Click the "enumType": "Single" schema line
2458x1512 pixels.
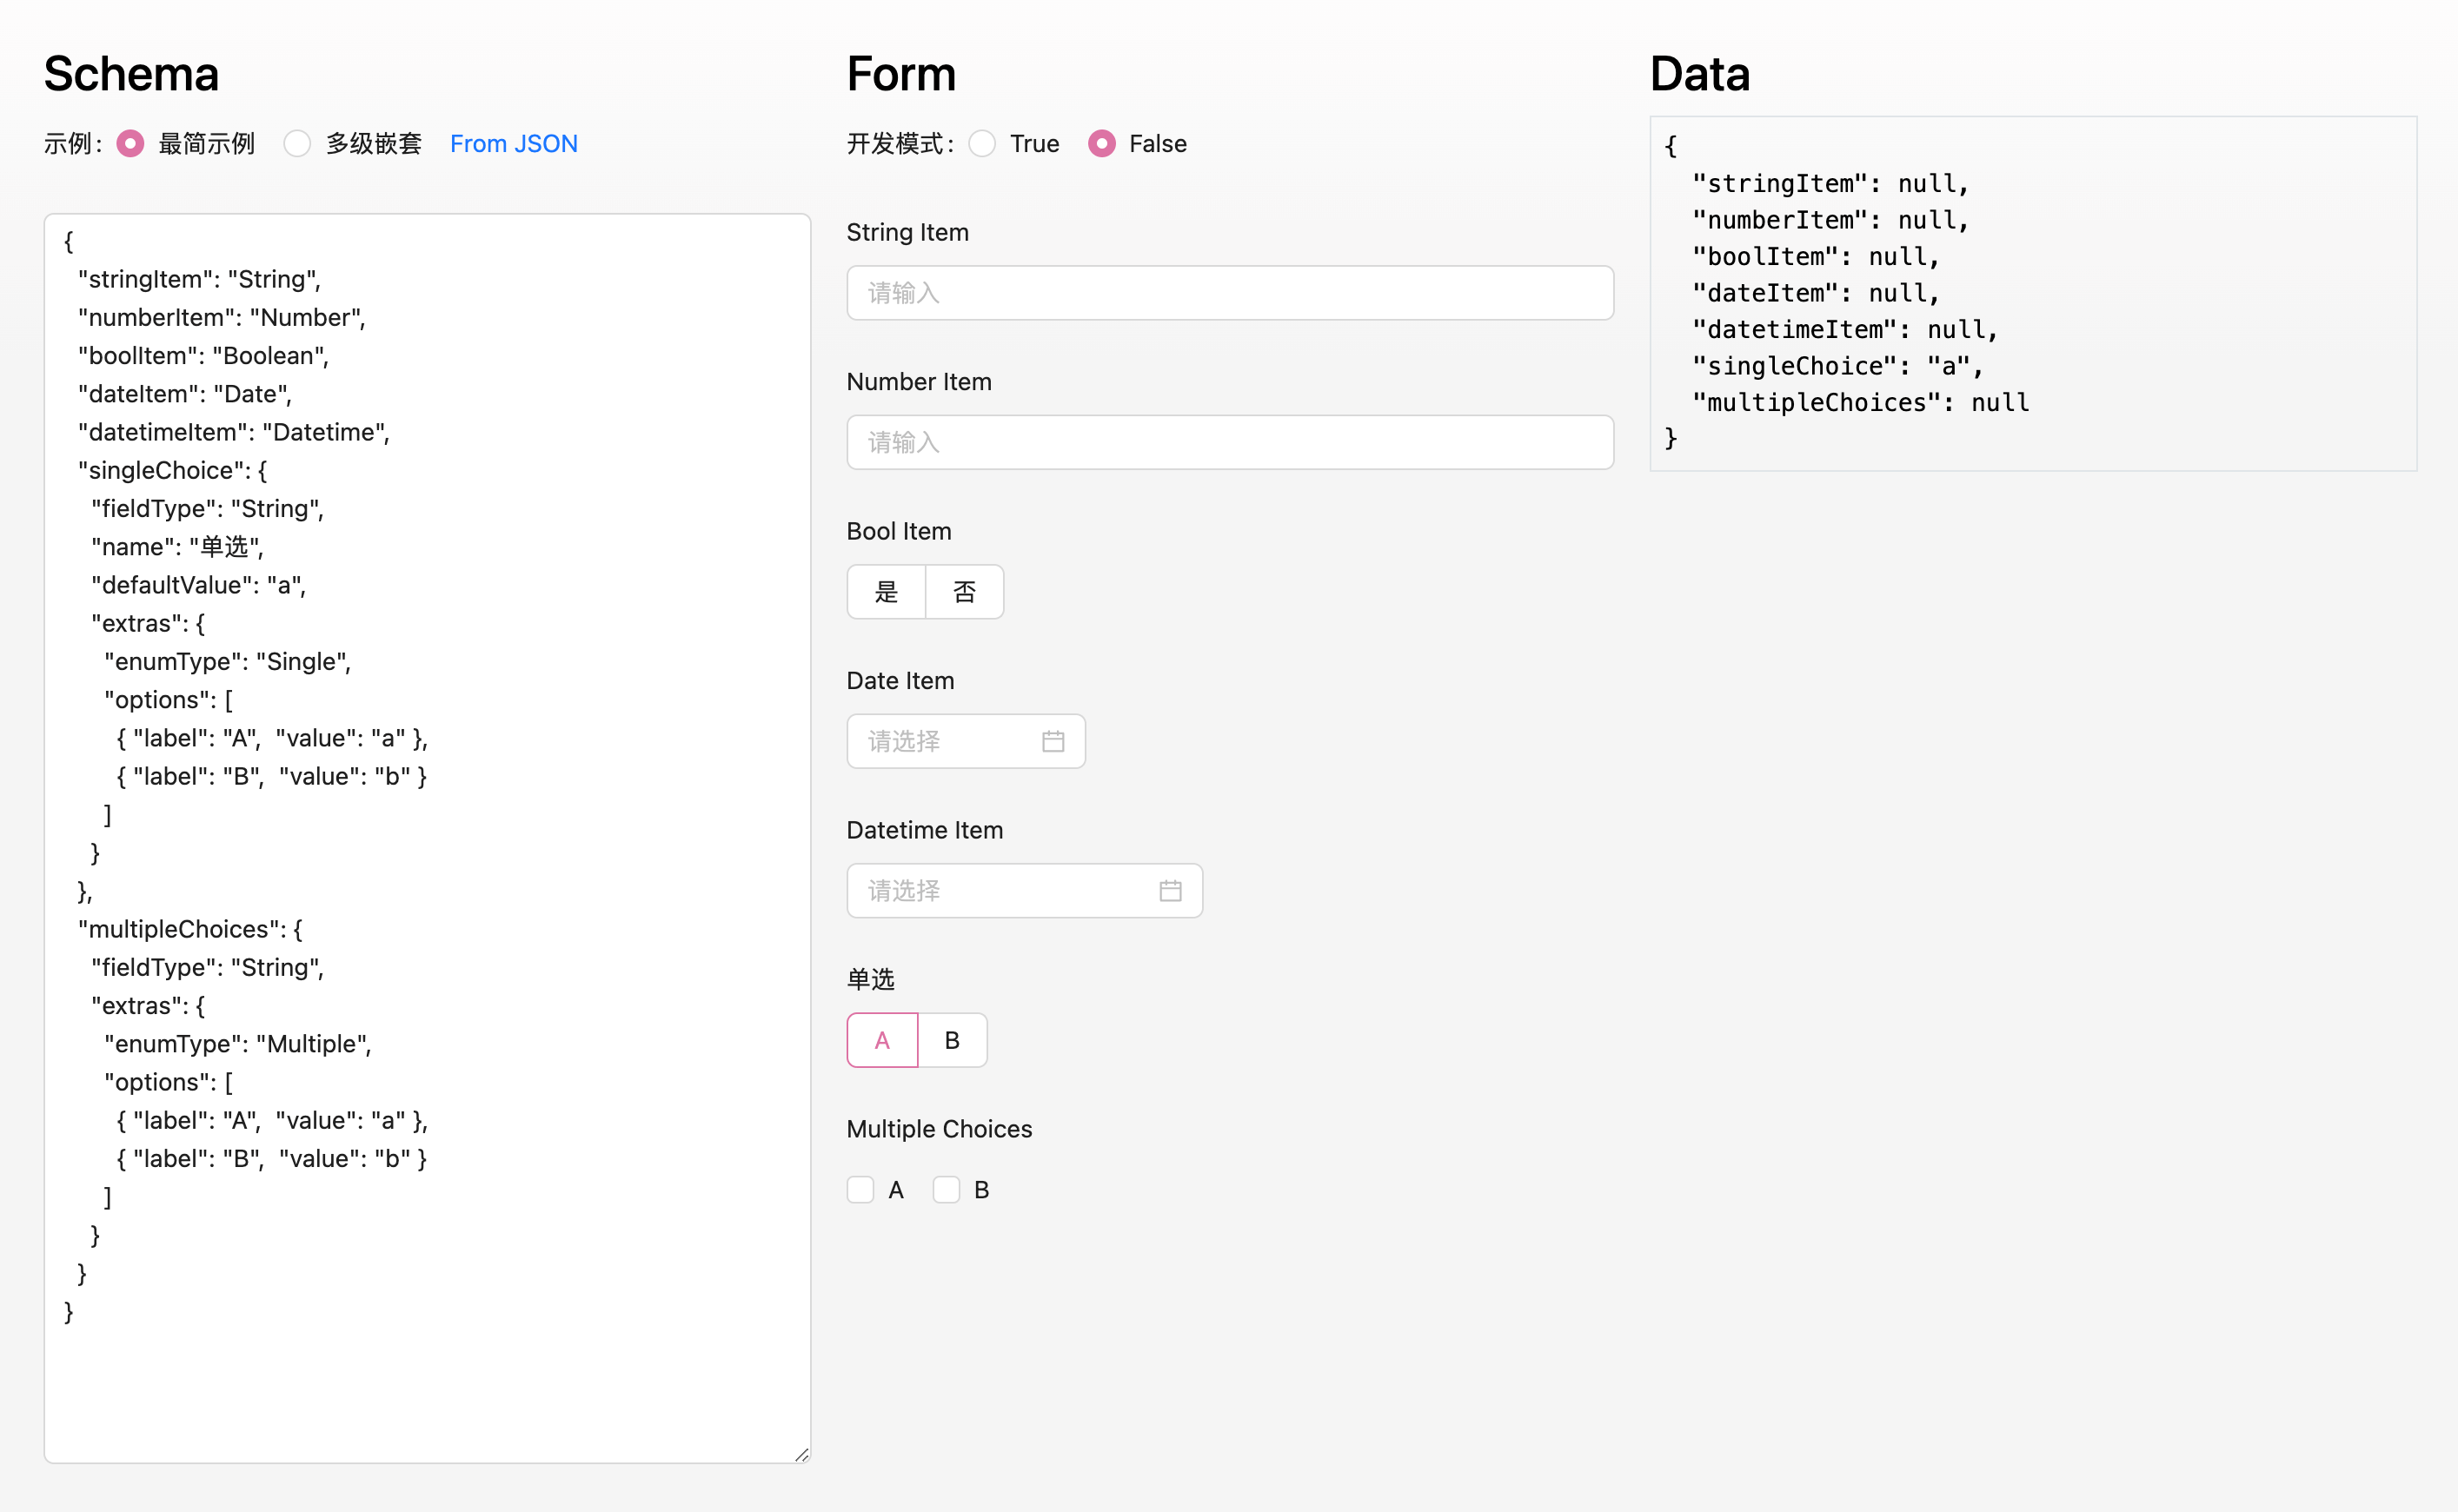(x=227, y=662)
